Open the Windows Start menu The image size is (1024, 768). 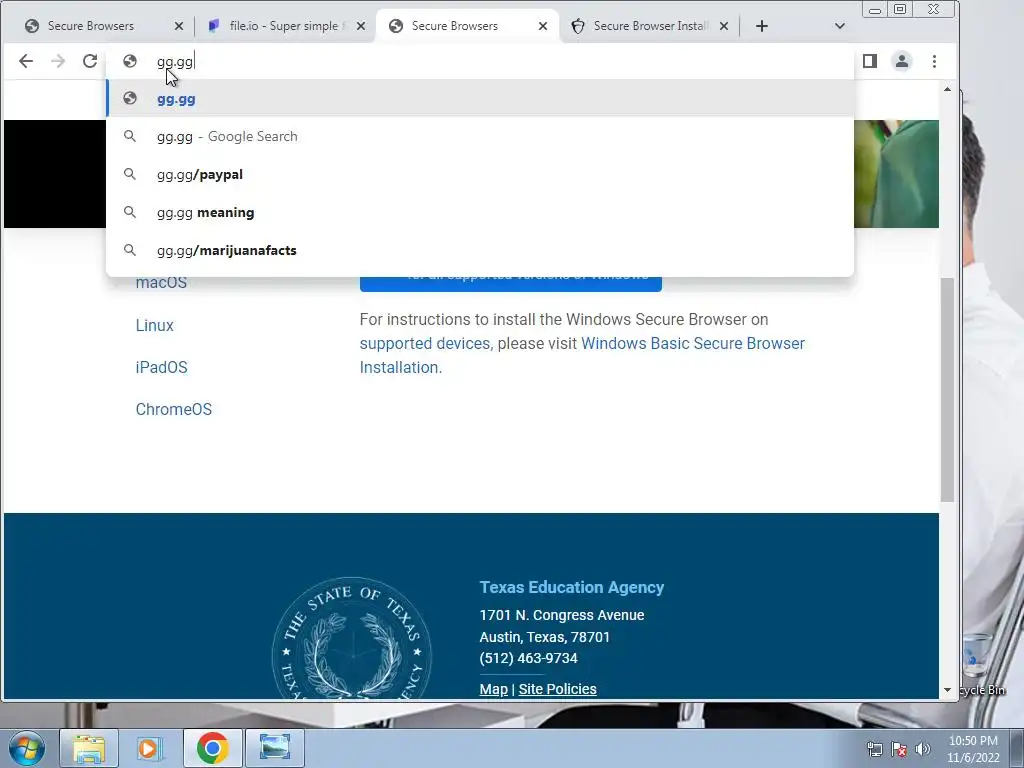pos(27,748)
